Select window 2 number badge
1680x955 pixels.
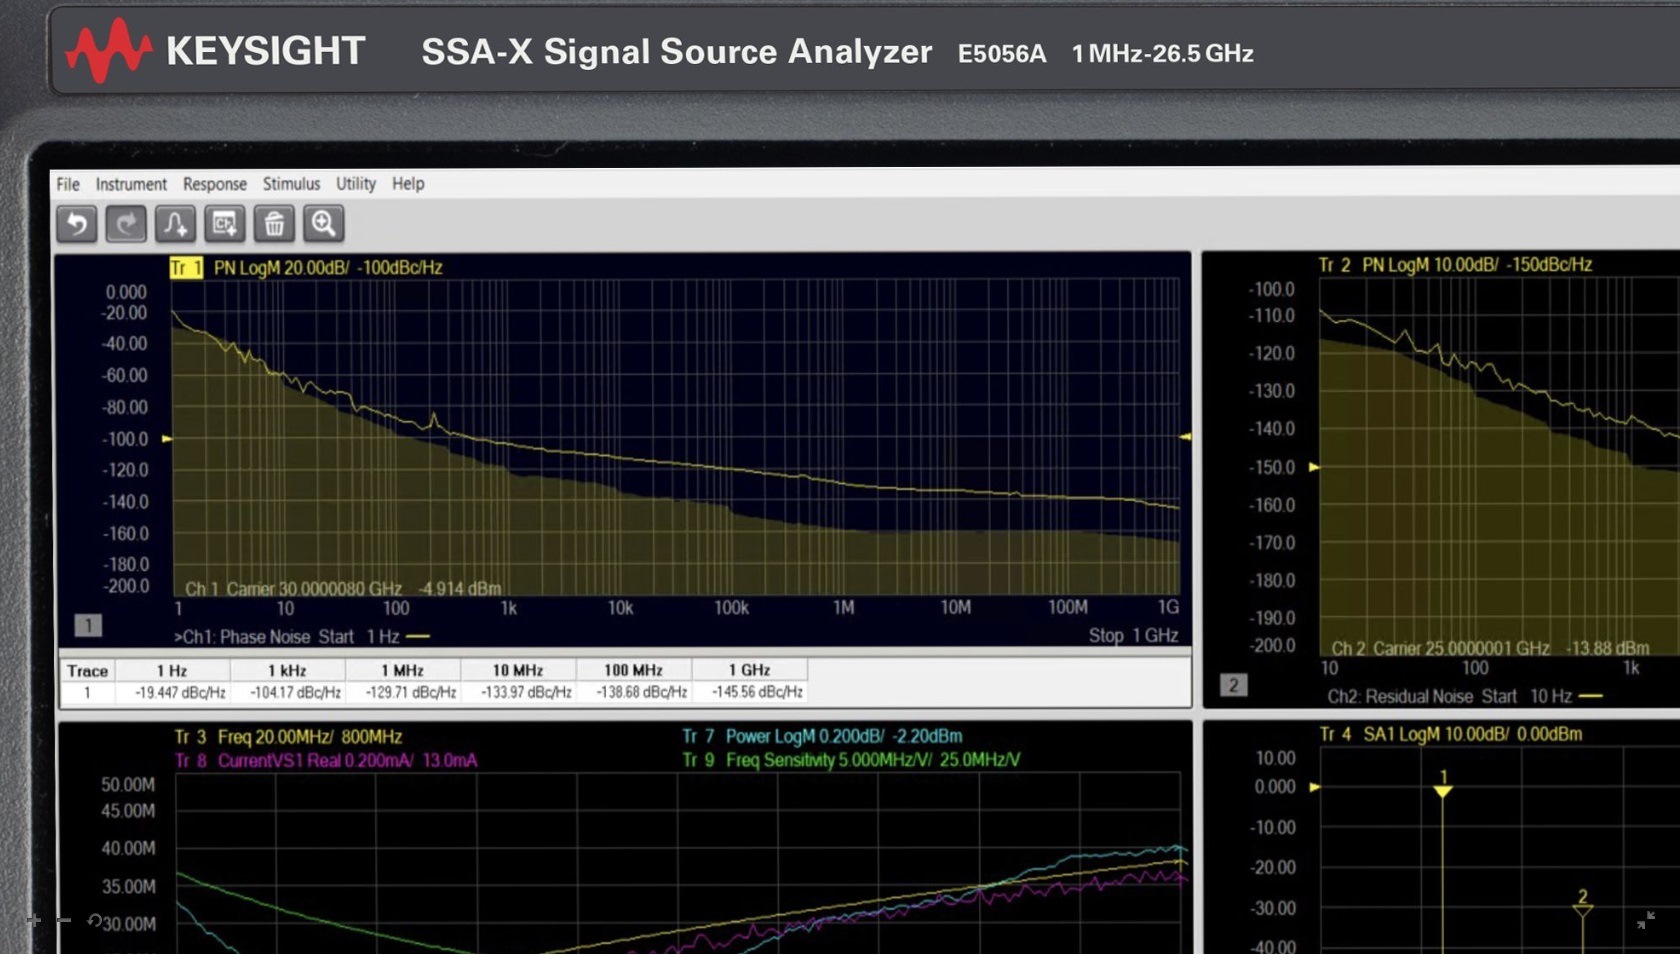[x=1233, y=685]
